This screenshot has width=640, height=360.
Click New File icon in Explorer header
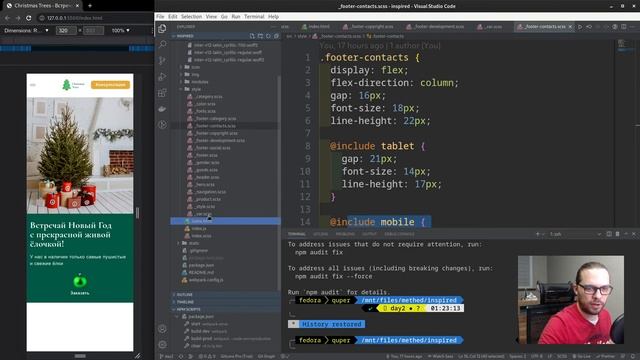[x=252, y=36]
